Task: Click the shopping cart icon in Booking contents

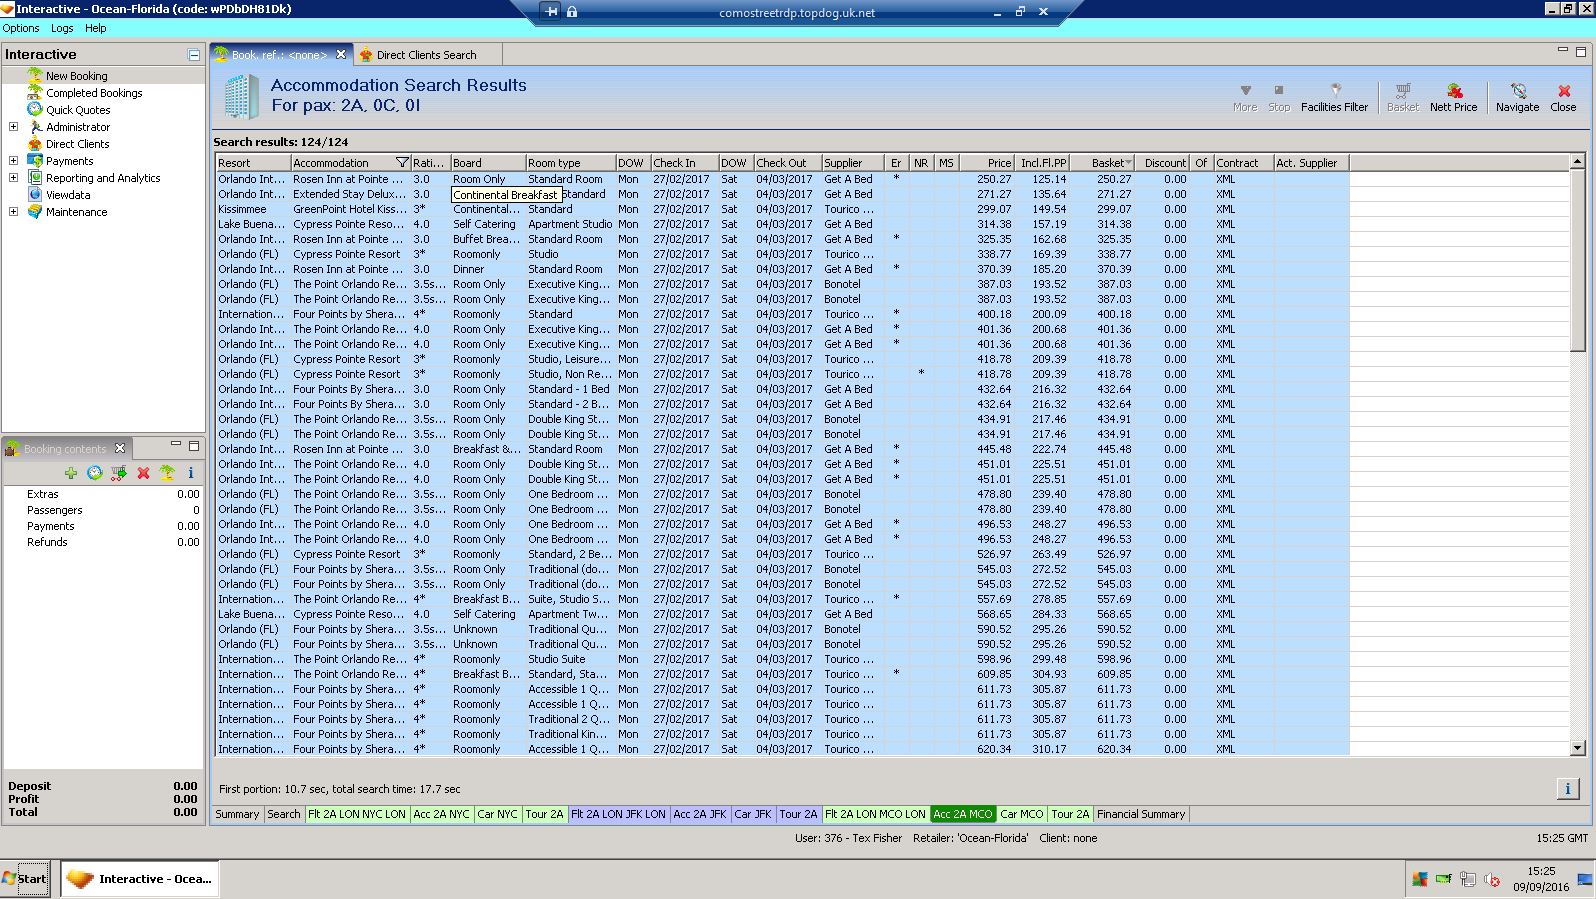Action: coord(119,473)
